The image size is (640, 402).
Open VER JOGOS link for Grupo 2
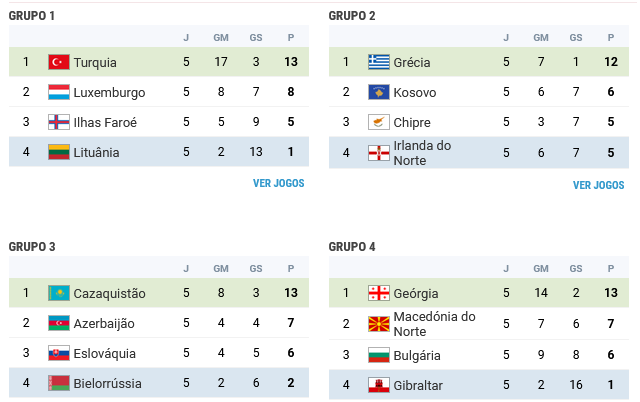[598, 185]
